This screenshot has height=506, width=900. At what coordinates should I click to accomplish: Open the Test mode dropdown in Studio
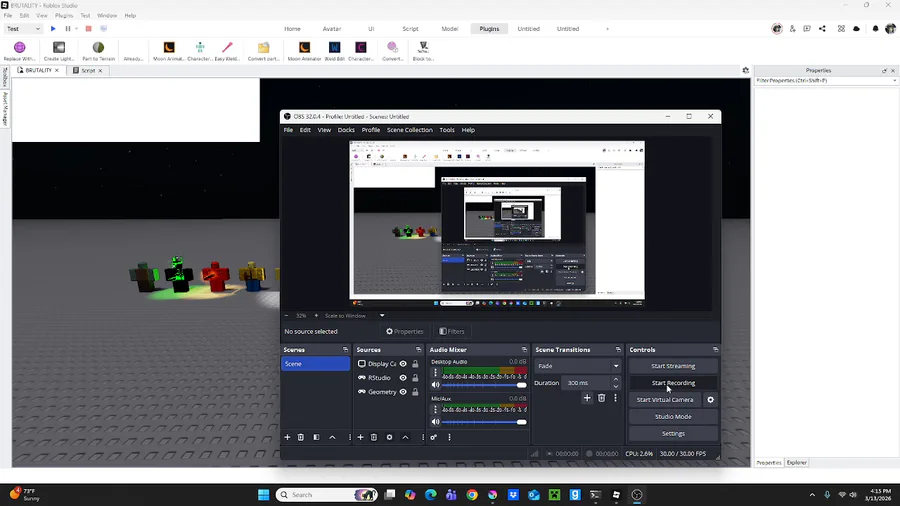24,29
